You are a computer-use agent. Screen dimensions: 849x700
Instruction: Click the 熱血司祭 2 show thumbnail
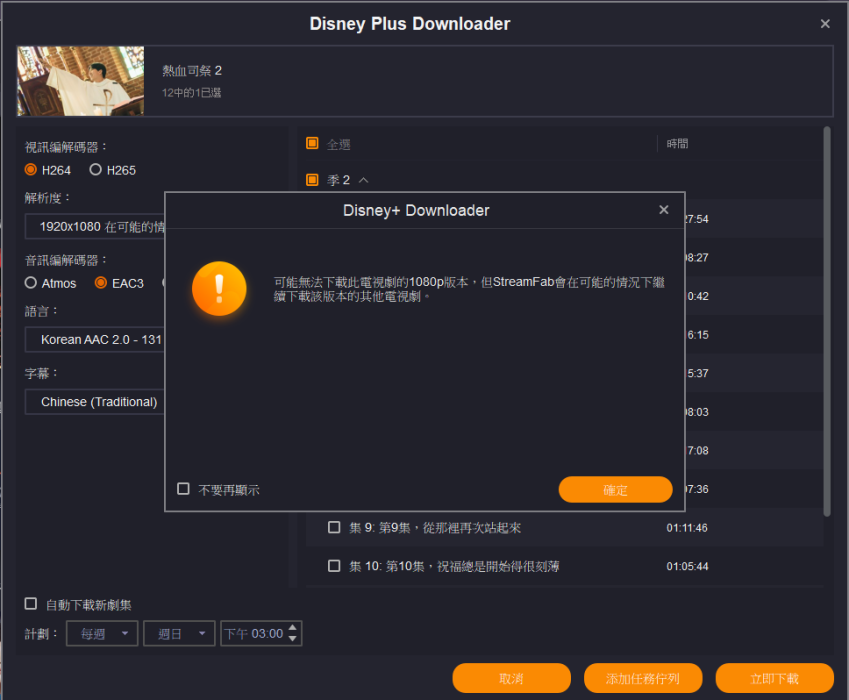[x=81, y=81]
